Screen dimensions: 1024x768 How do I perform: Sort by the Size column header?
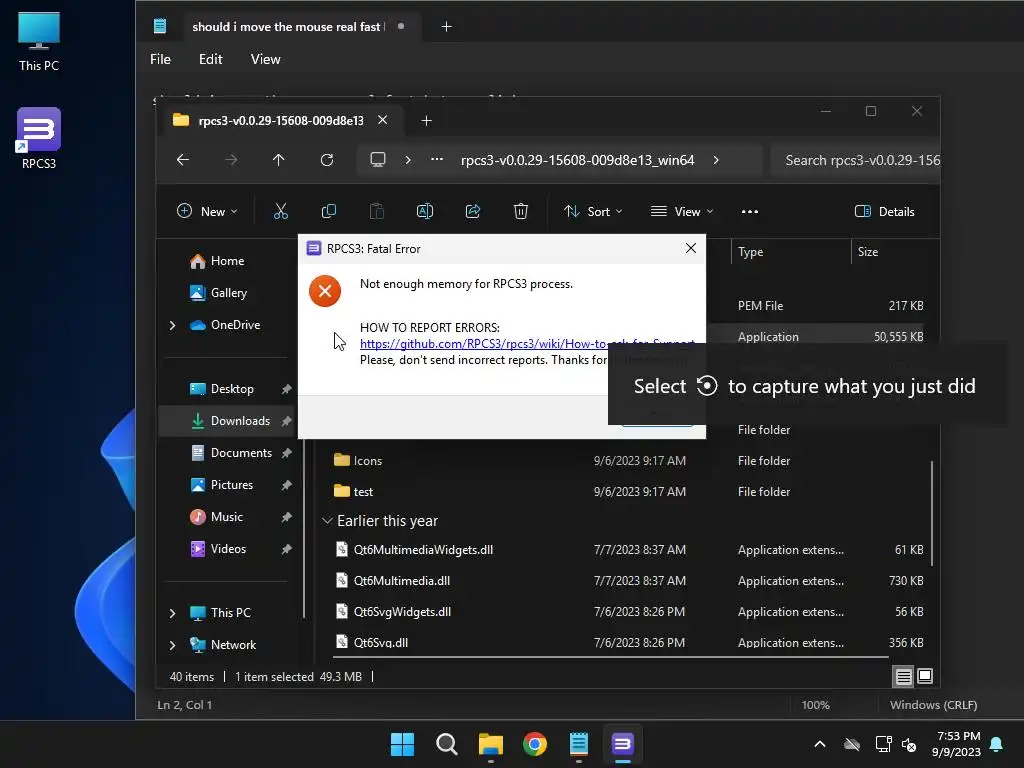pyautogui.click(x=868, y=252)
